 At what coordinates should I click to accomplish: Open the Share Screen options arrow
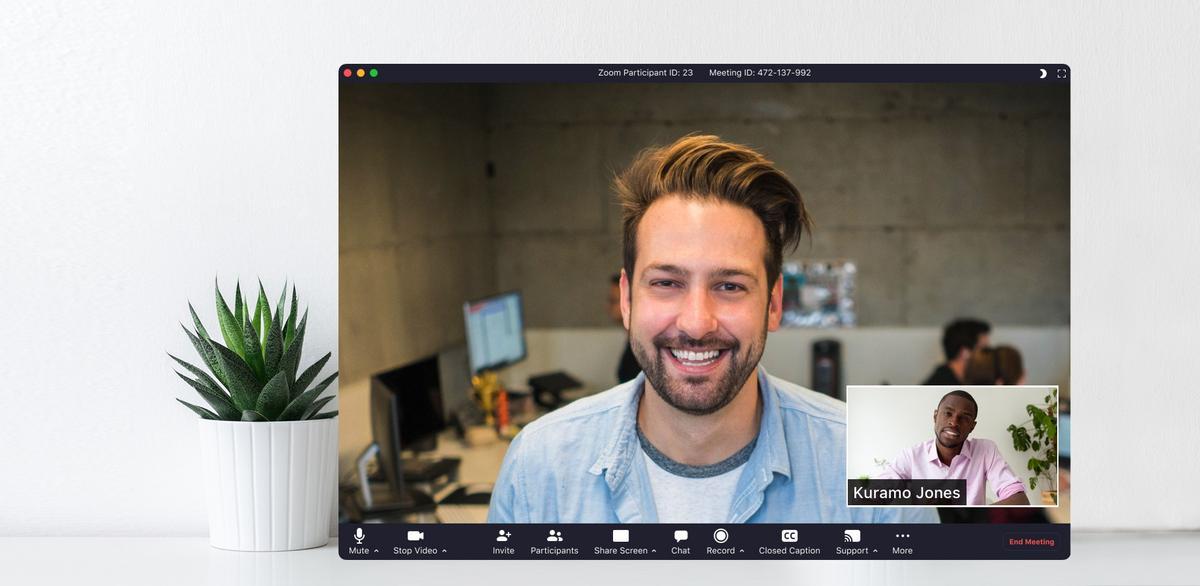(x=654, y=551)
